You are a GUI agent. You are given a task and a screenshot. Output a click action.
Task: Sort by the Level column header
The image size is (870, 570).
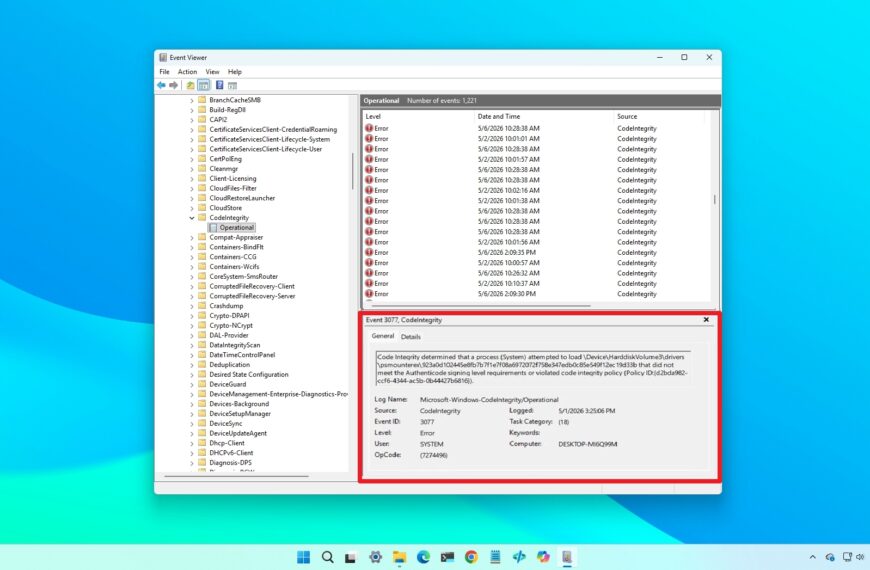click(x=418, y=117)
